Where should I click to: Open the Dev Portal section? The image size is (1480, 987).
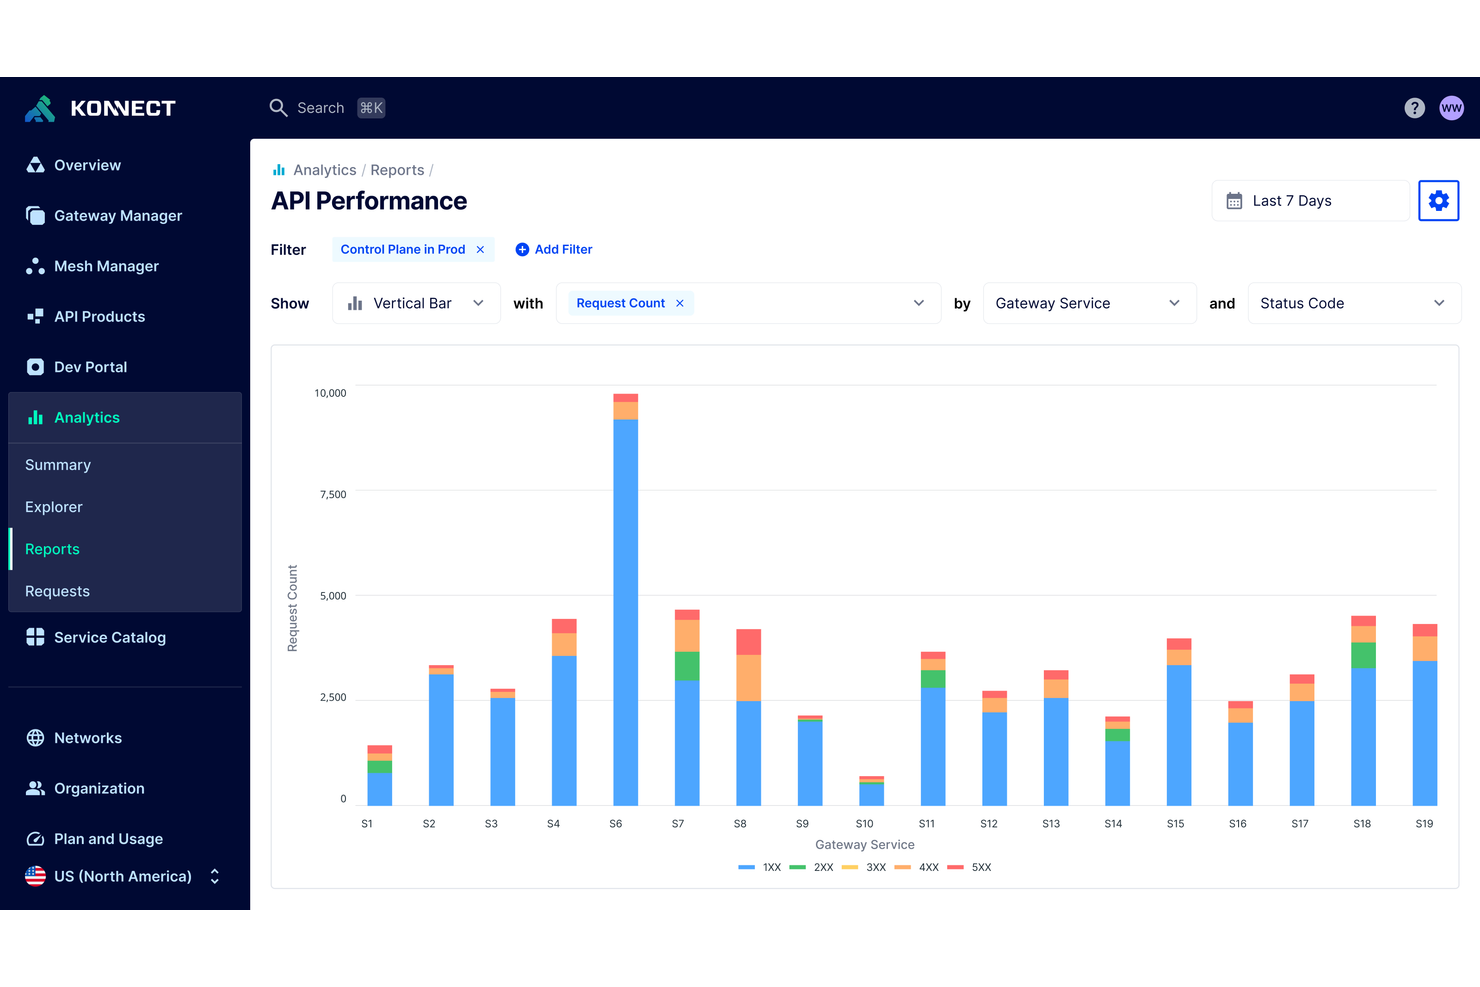point(91,367)
